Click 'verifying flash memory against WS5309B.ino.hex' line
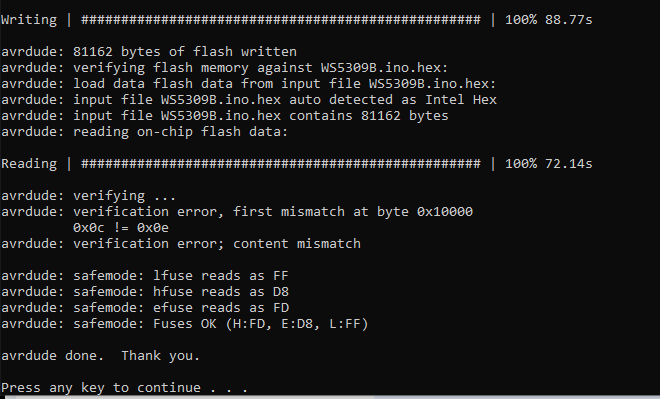660x399 pixels. tap(225, 68)
